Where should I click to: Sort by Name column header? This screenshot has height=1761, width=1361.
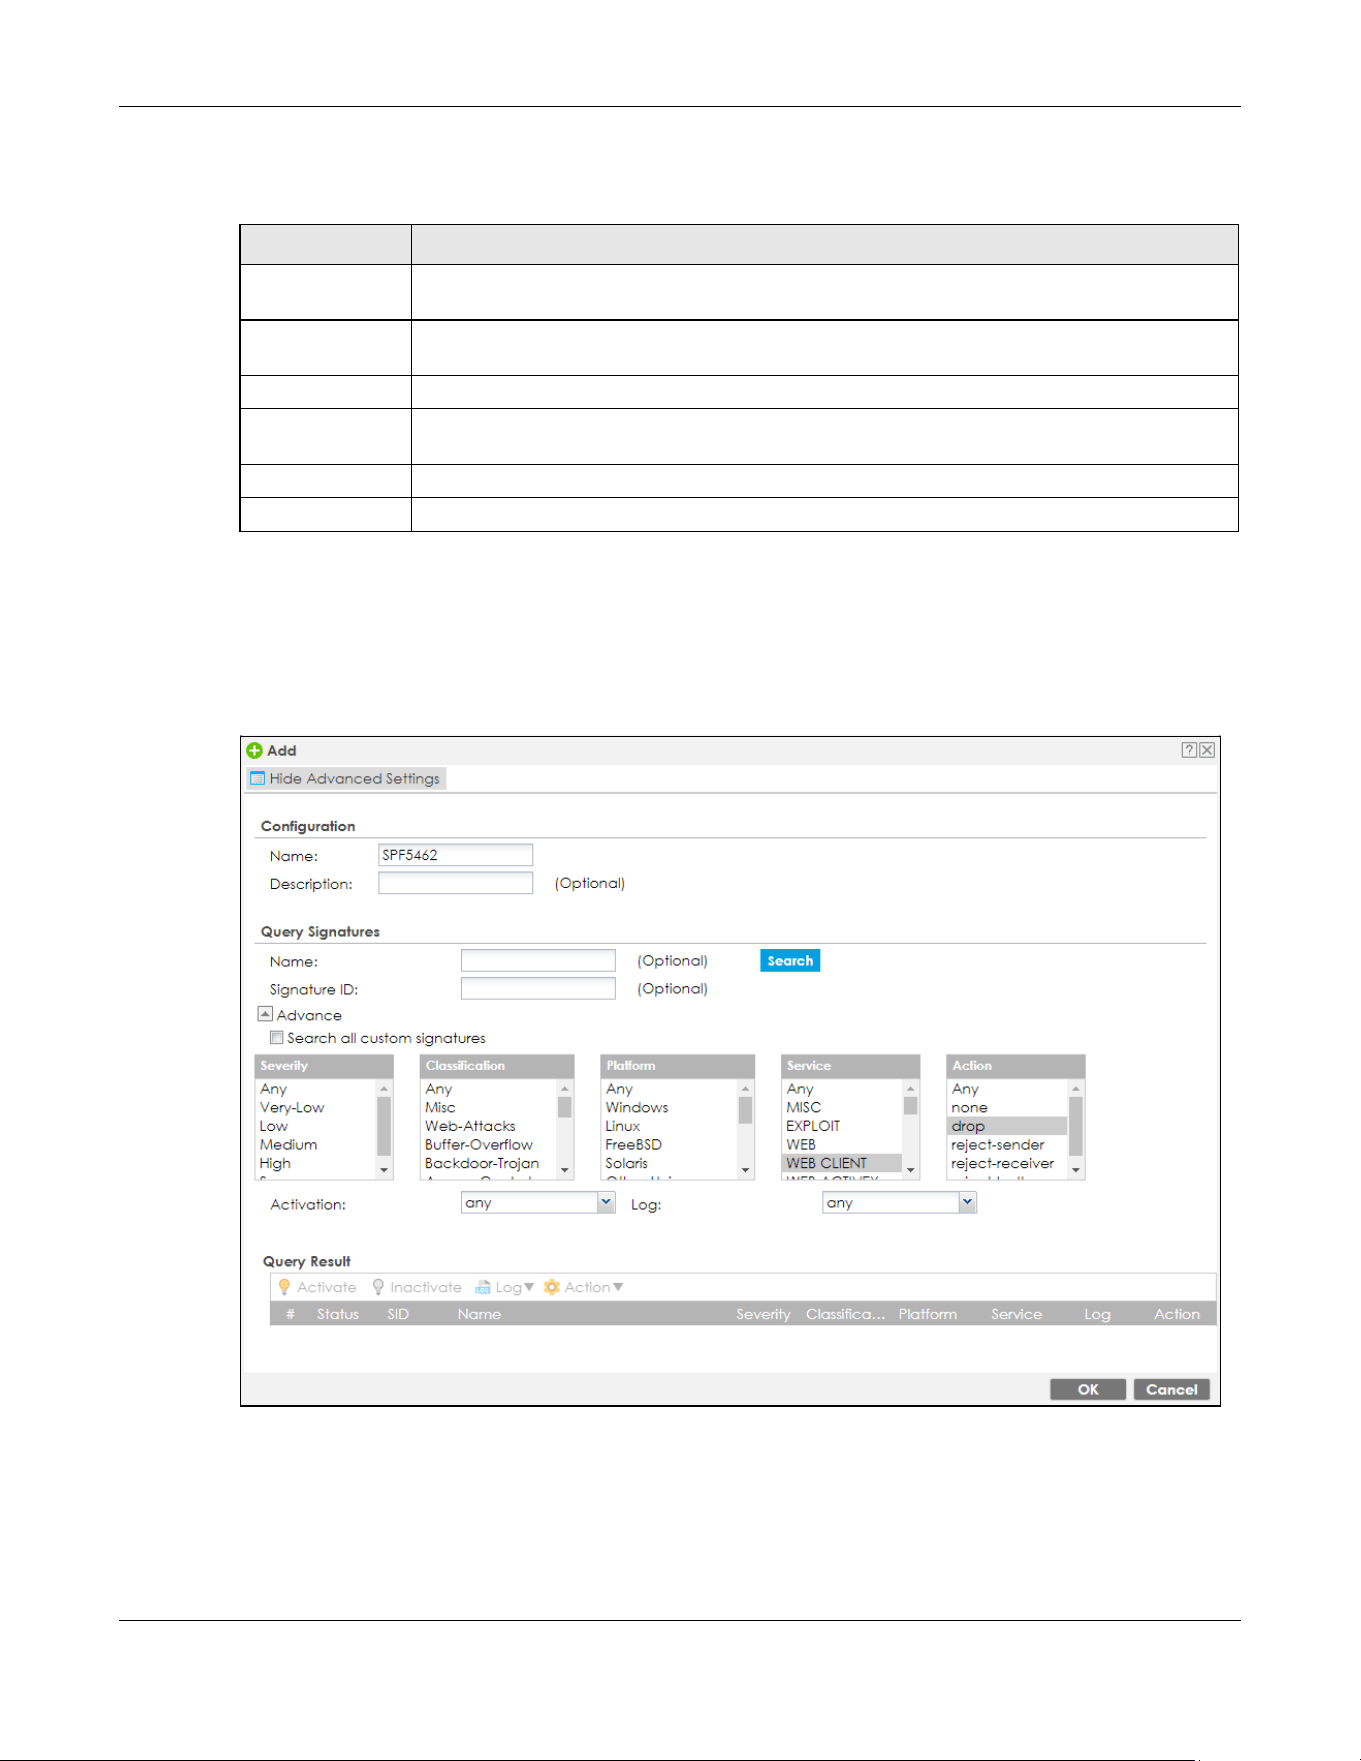[x=479, y=1314]
